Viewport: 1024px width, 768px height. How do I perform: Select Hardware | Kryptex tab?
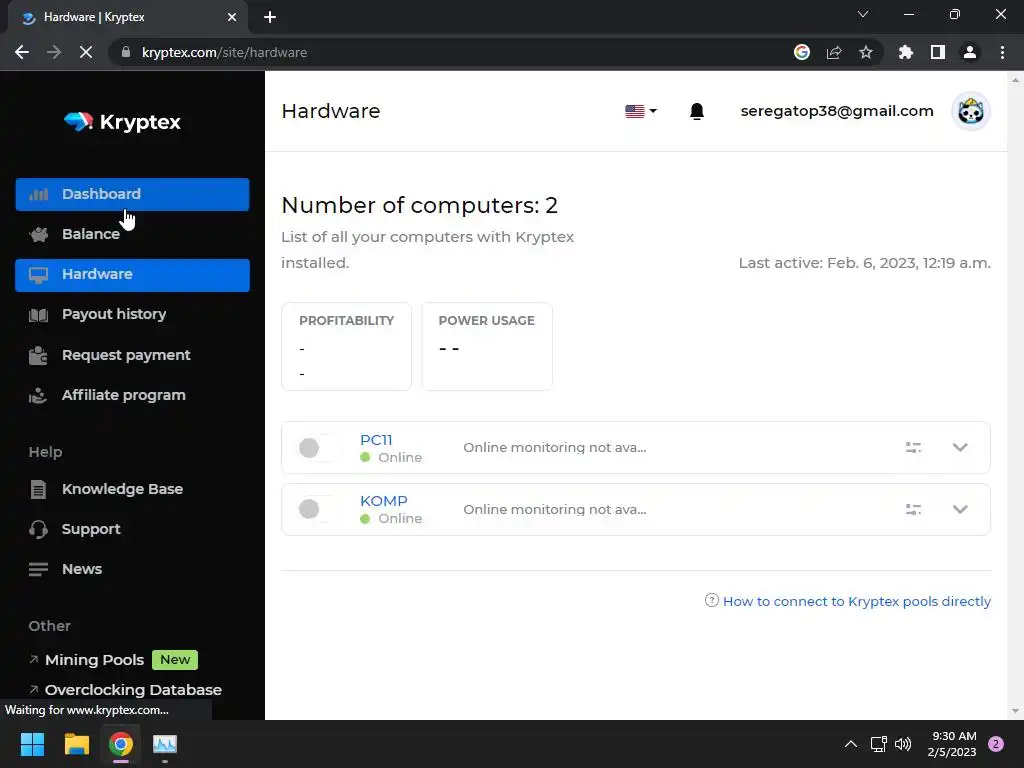pos(128,17)
